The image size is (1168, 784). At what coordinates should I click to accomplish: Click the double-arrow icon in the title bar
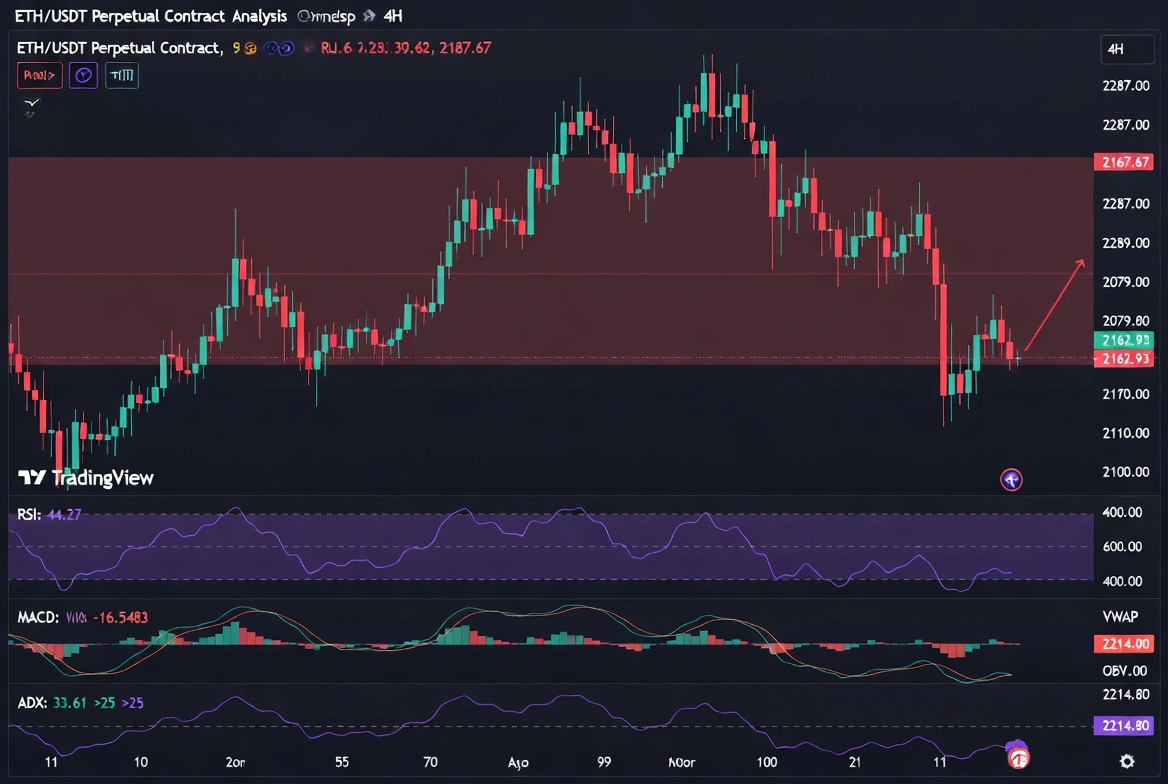click(x=369, y=16)
